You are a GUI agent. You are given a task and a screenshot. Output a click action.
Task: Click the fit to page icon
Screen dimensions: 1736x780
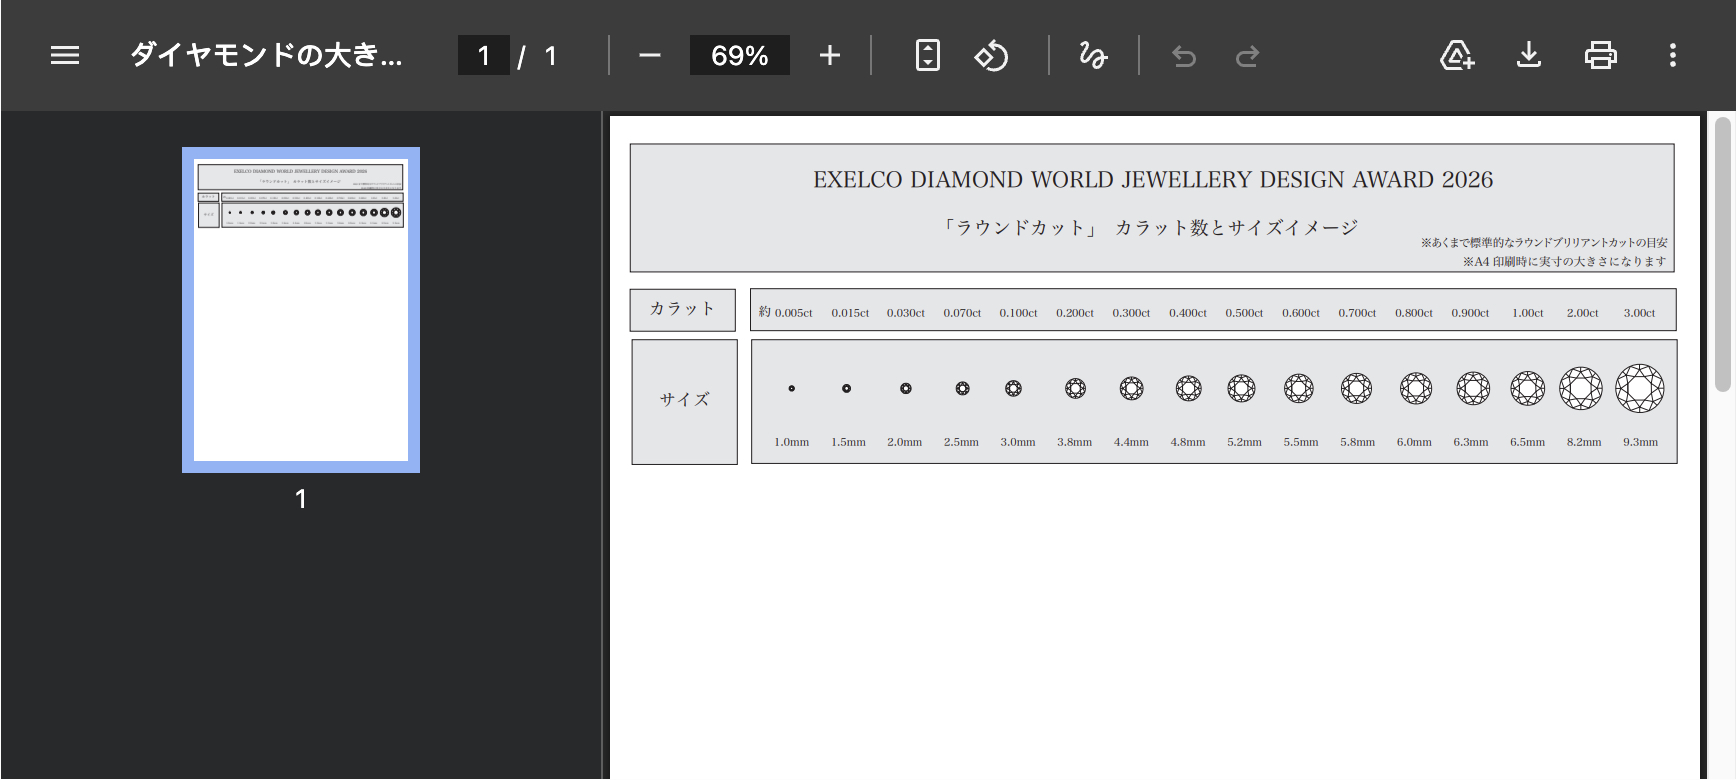(928, 55)
